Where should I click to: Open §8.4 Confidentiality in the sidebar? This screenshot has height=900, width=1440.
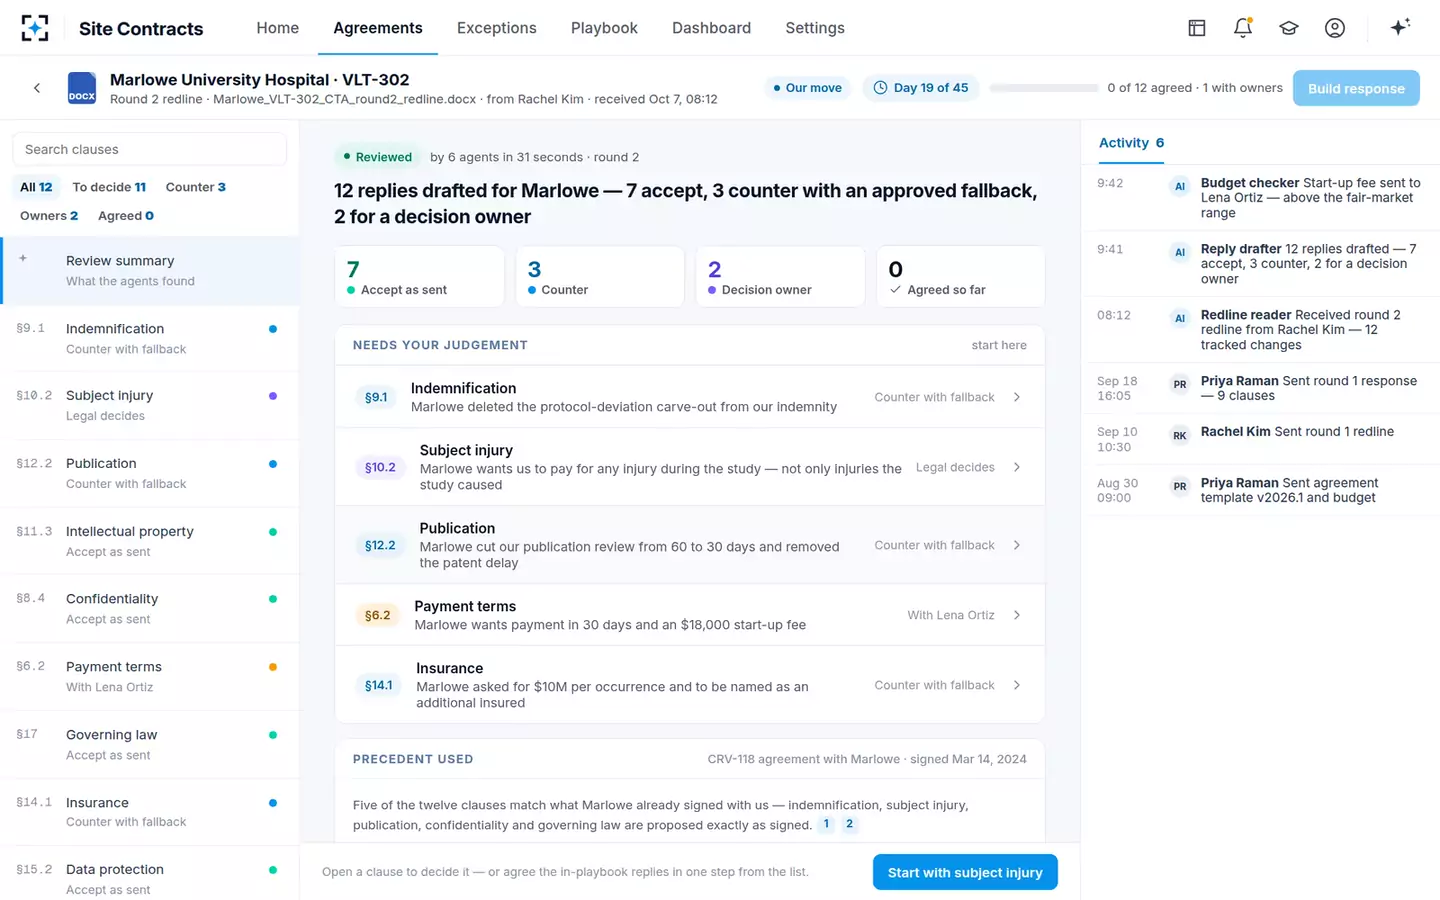pyautogui.click(x=150, y=608)
